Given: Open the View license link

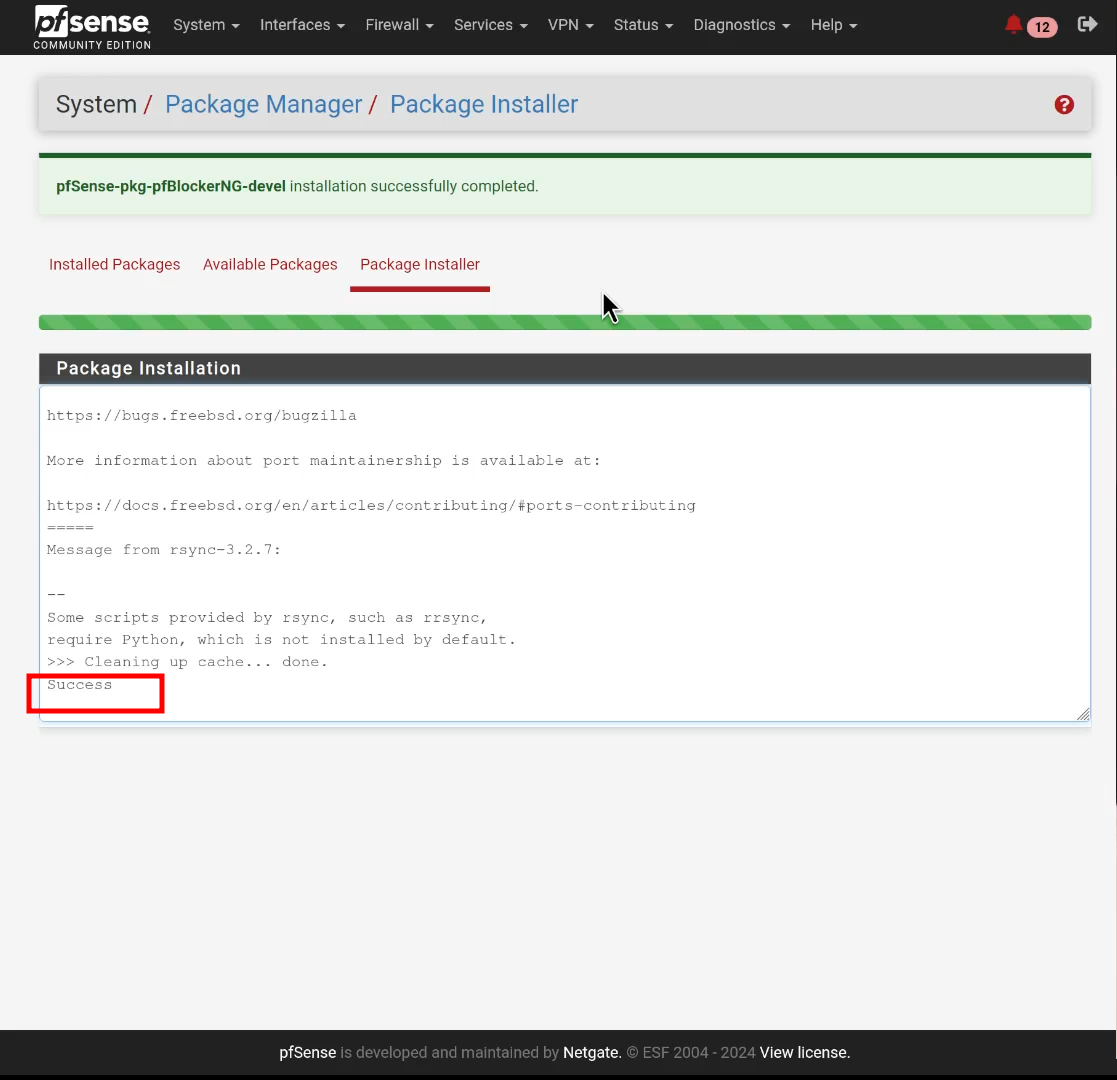Looking at the screenshot, I should 804,1052.
